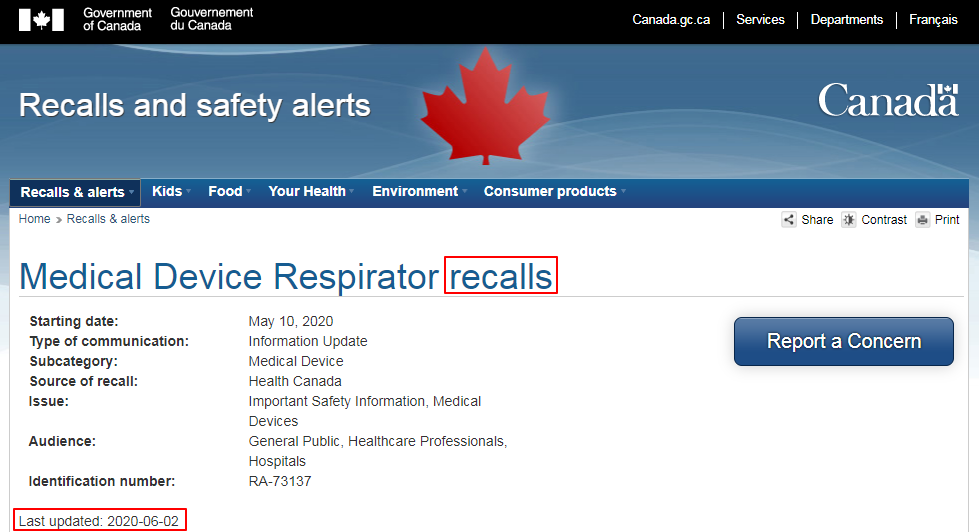Go to the Home breadcrumb link
This screenshot has width=979, height=532.
[x=34, y=219]
